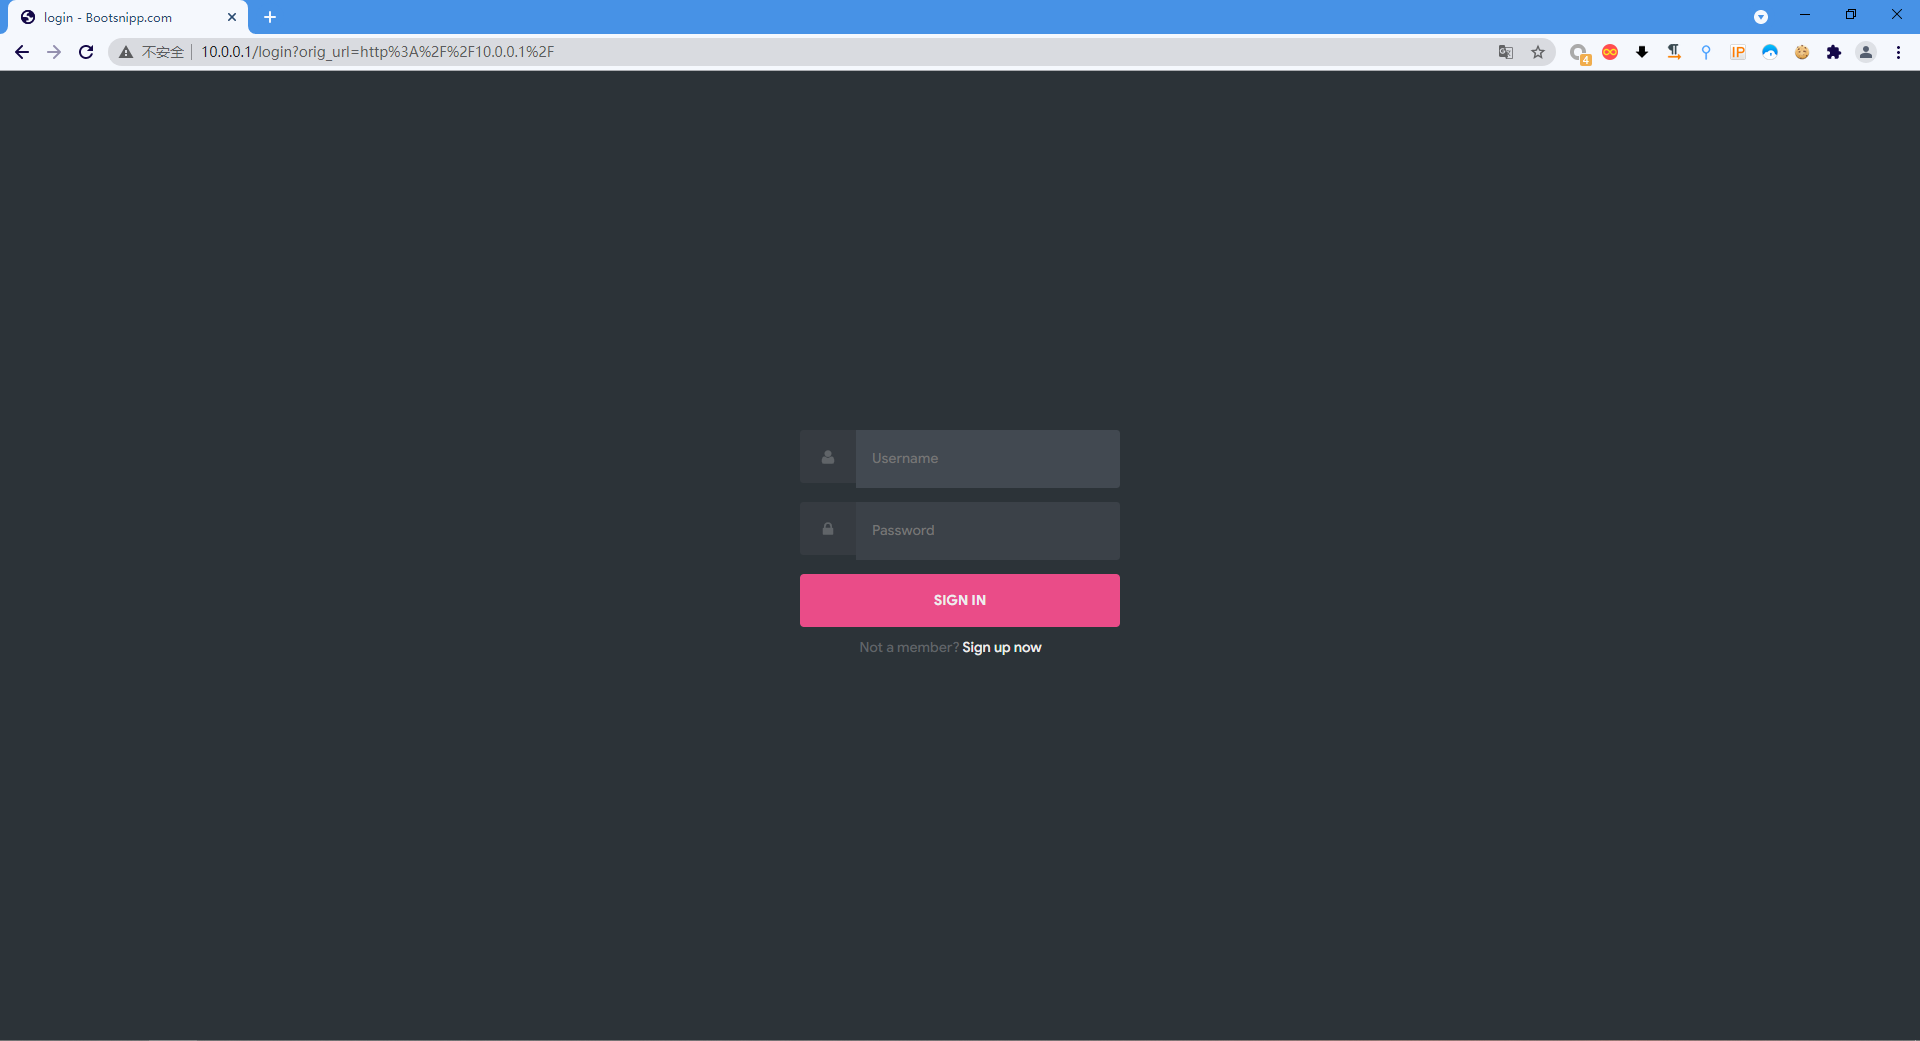Focus the Password input field

click(x=987, y=531)
